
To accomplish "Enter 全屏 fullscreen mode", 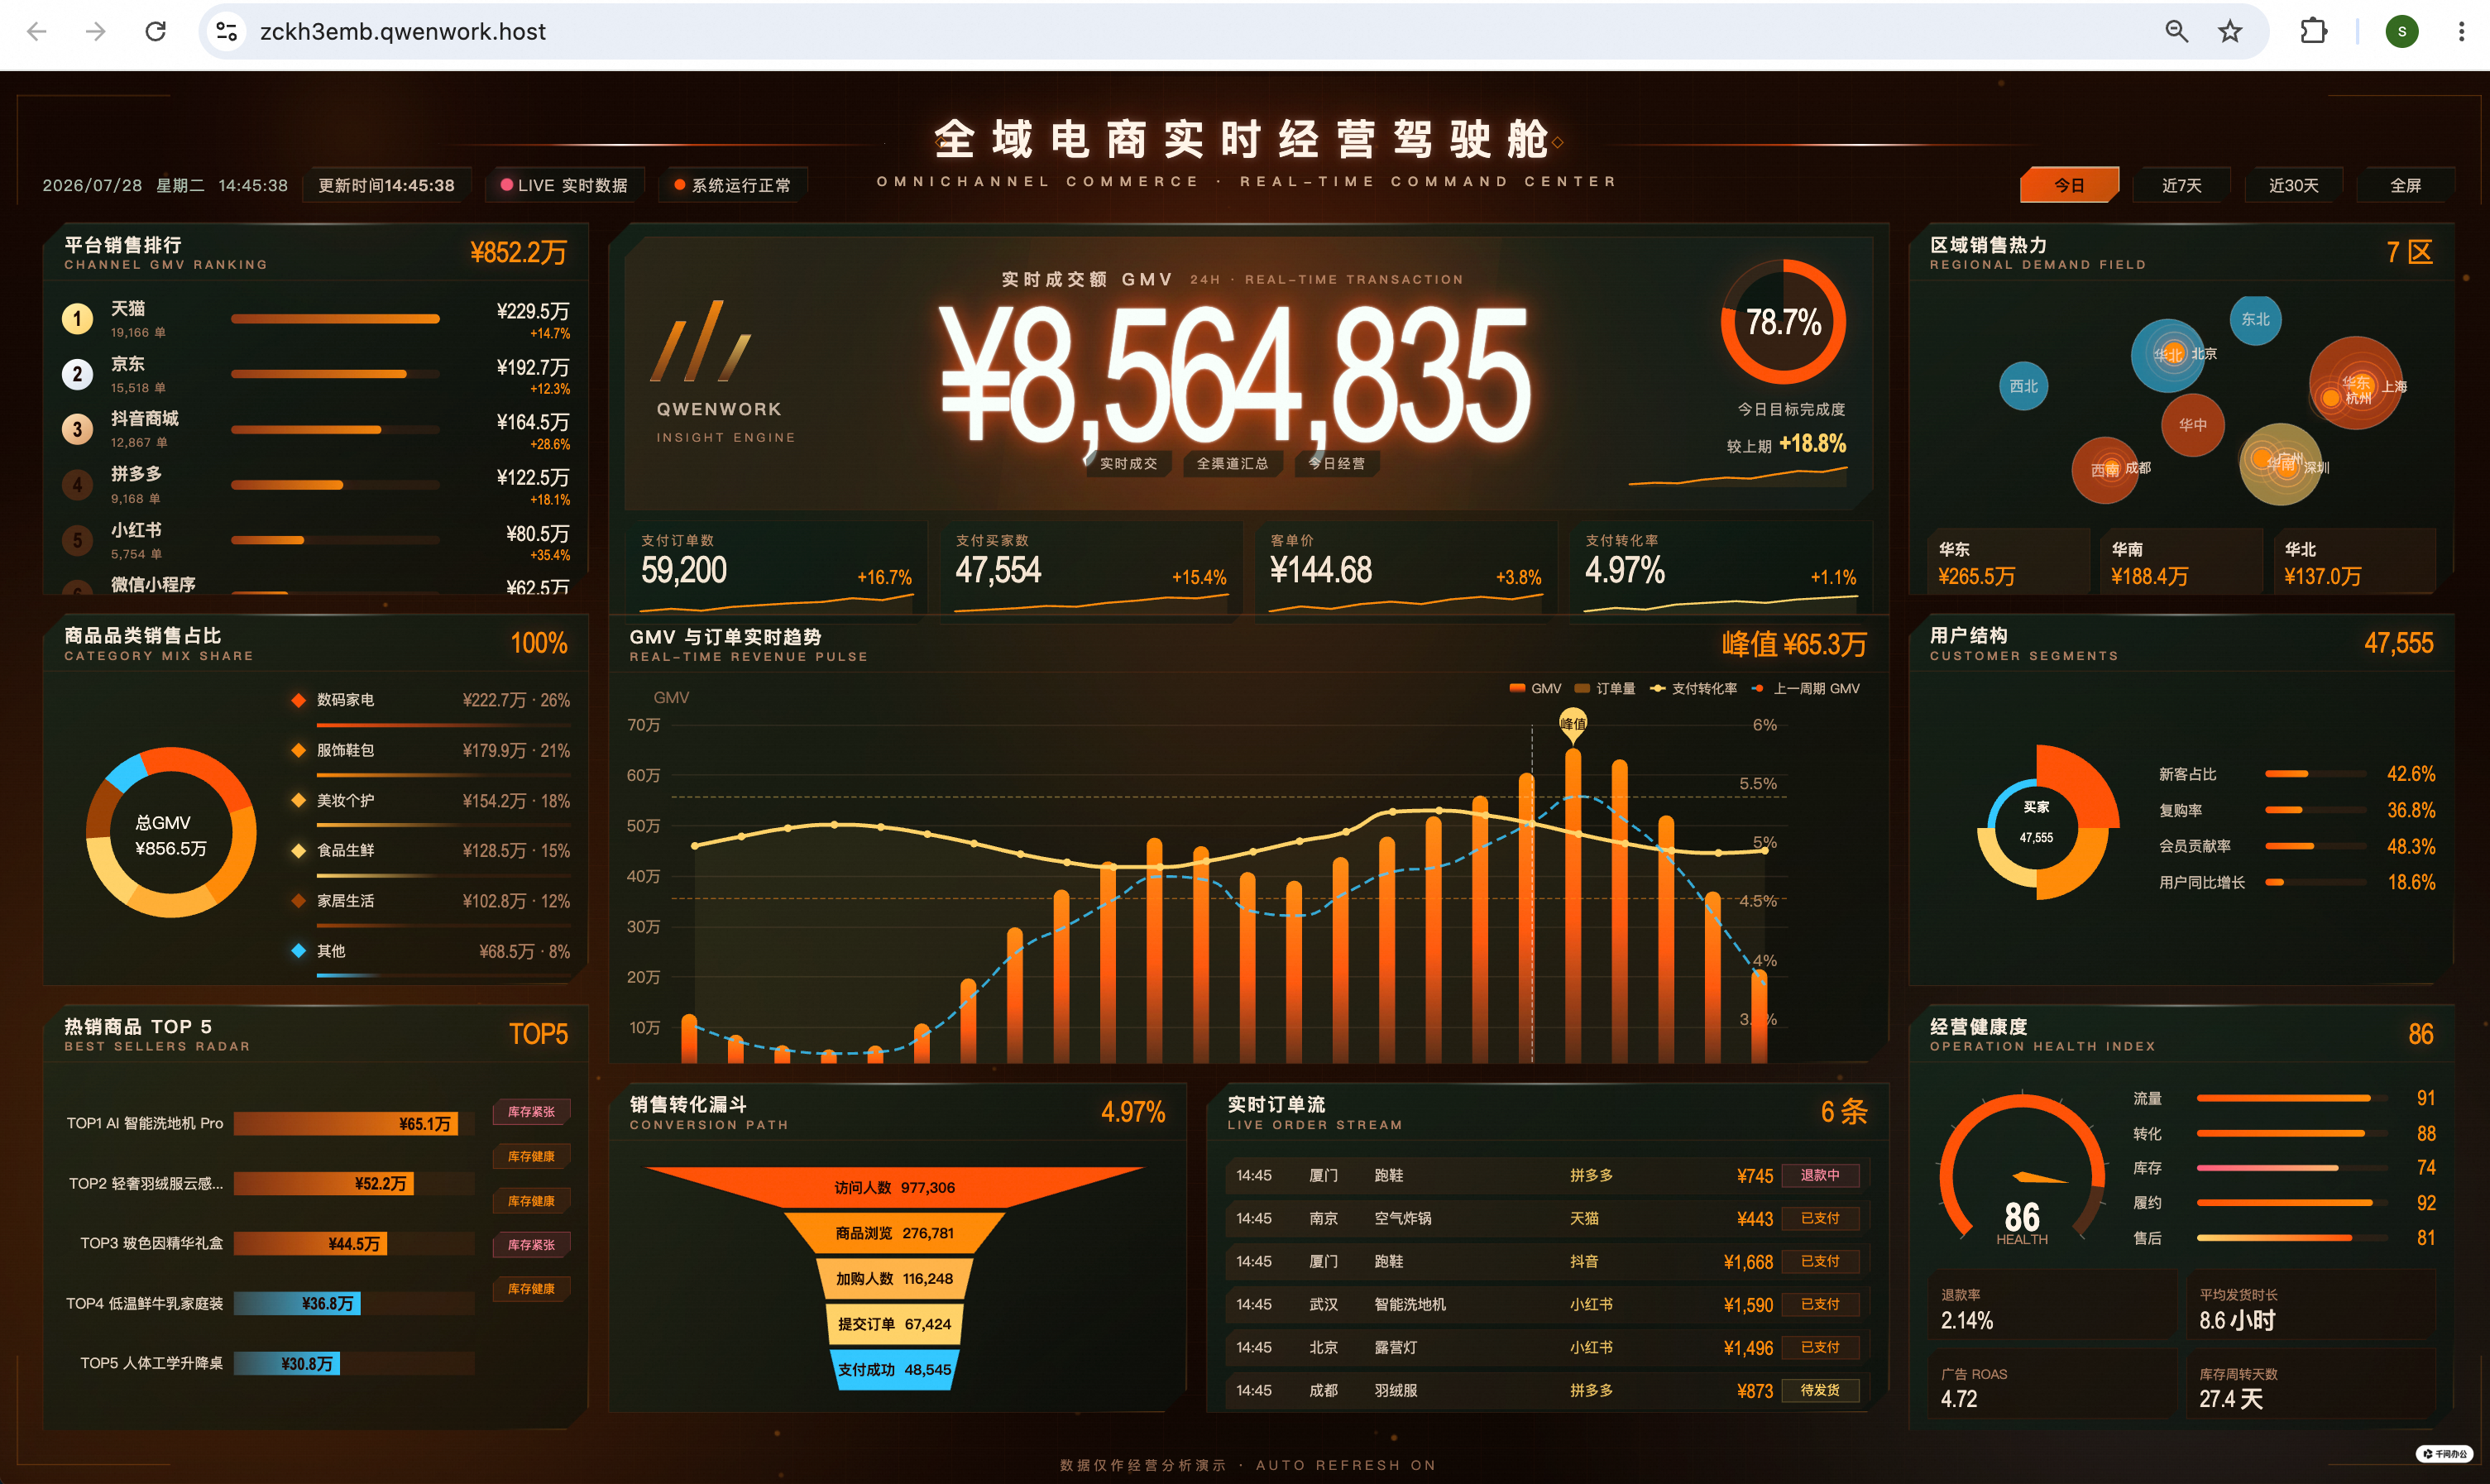I will click(x=2405, y=185).
